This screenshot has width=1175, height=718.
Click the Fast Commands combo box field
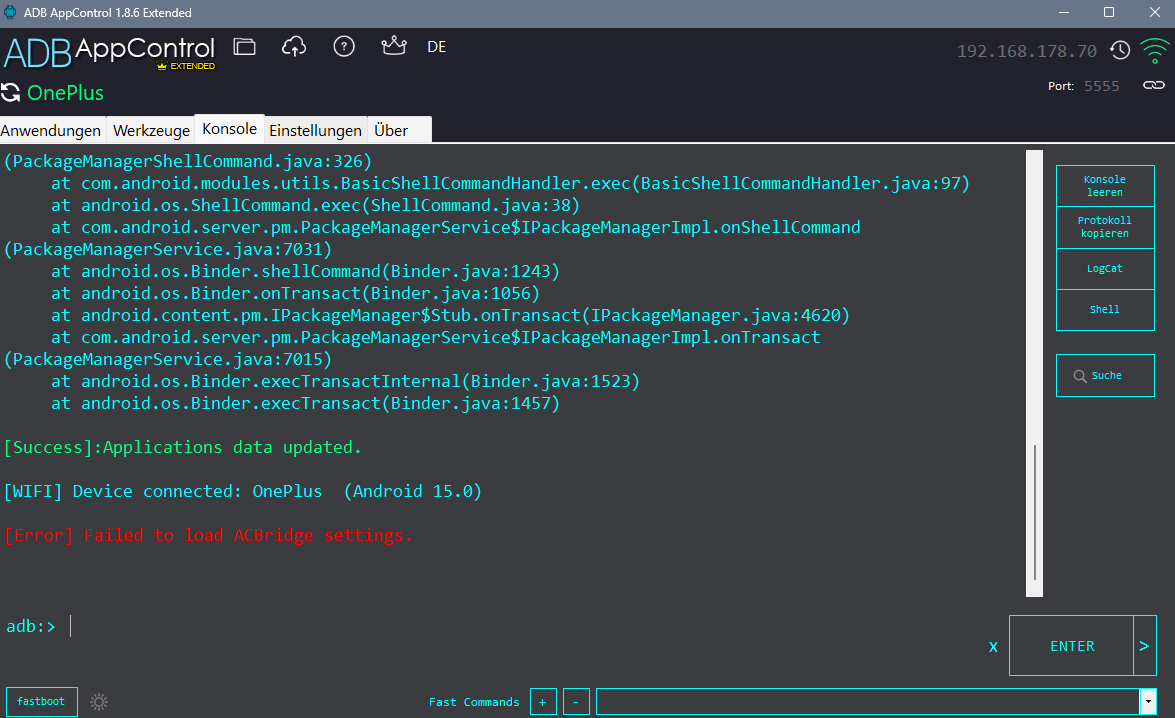click(x=868, y=702)
